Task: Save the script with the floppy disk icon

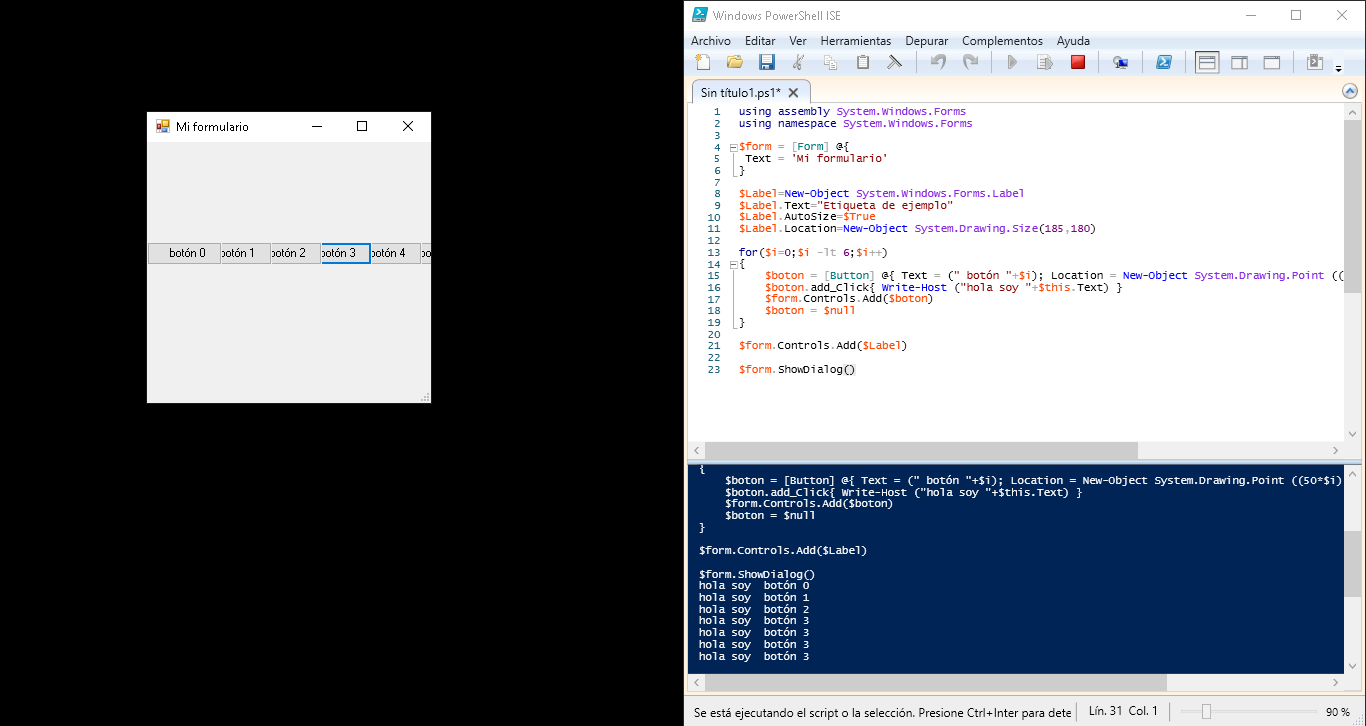Action: 767,62
